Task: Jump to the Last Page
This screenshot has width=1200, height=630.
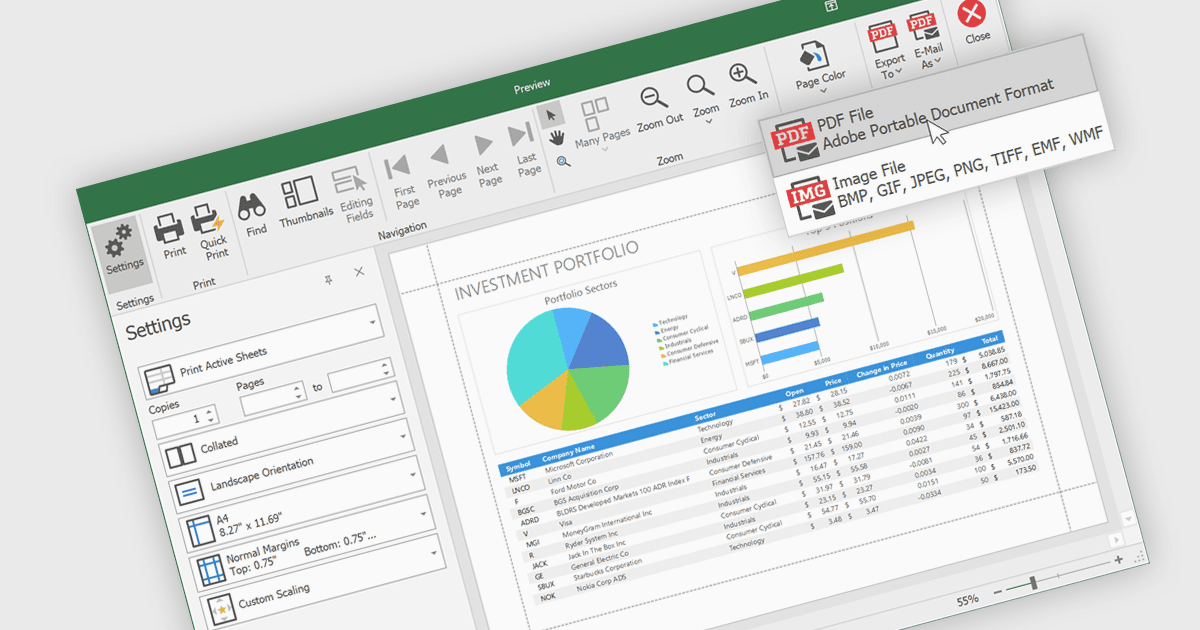Action: coord(523,147)
